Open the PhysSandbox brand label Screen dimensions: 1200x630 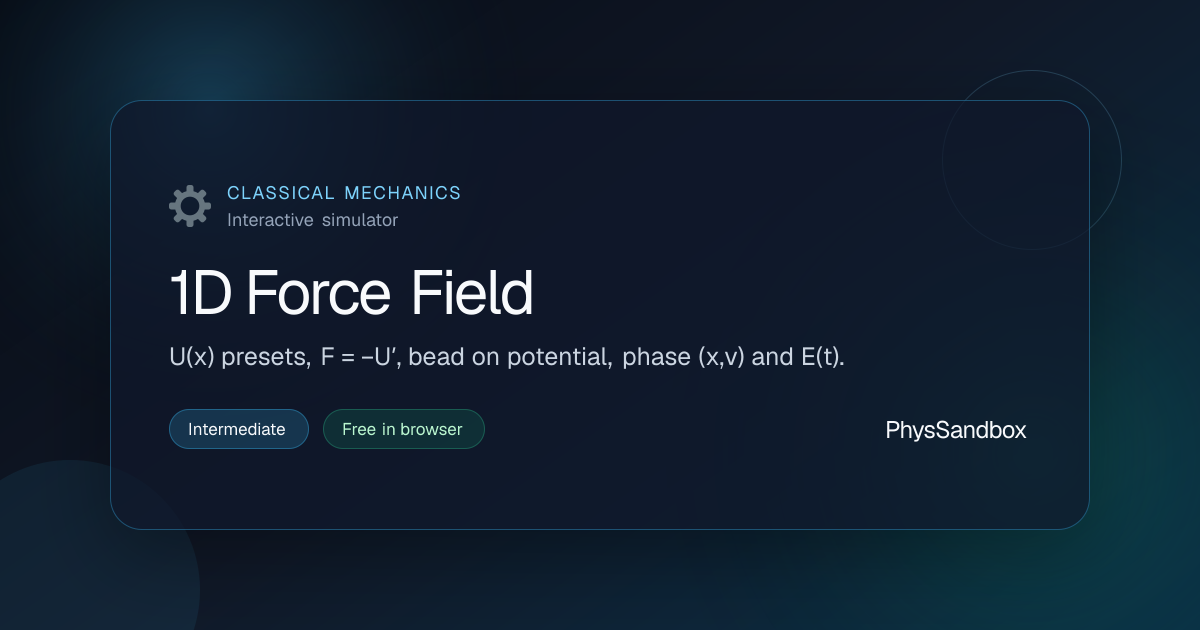tap(956, 430)
